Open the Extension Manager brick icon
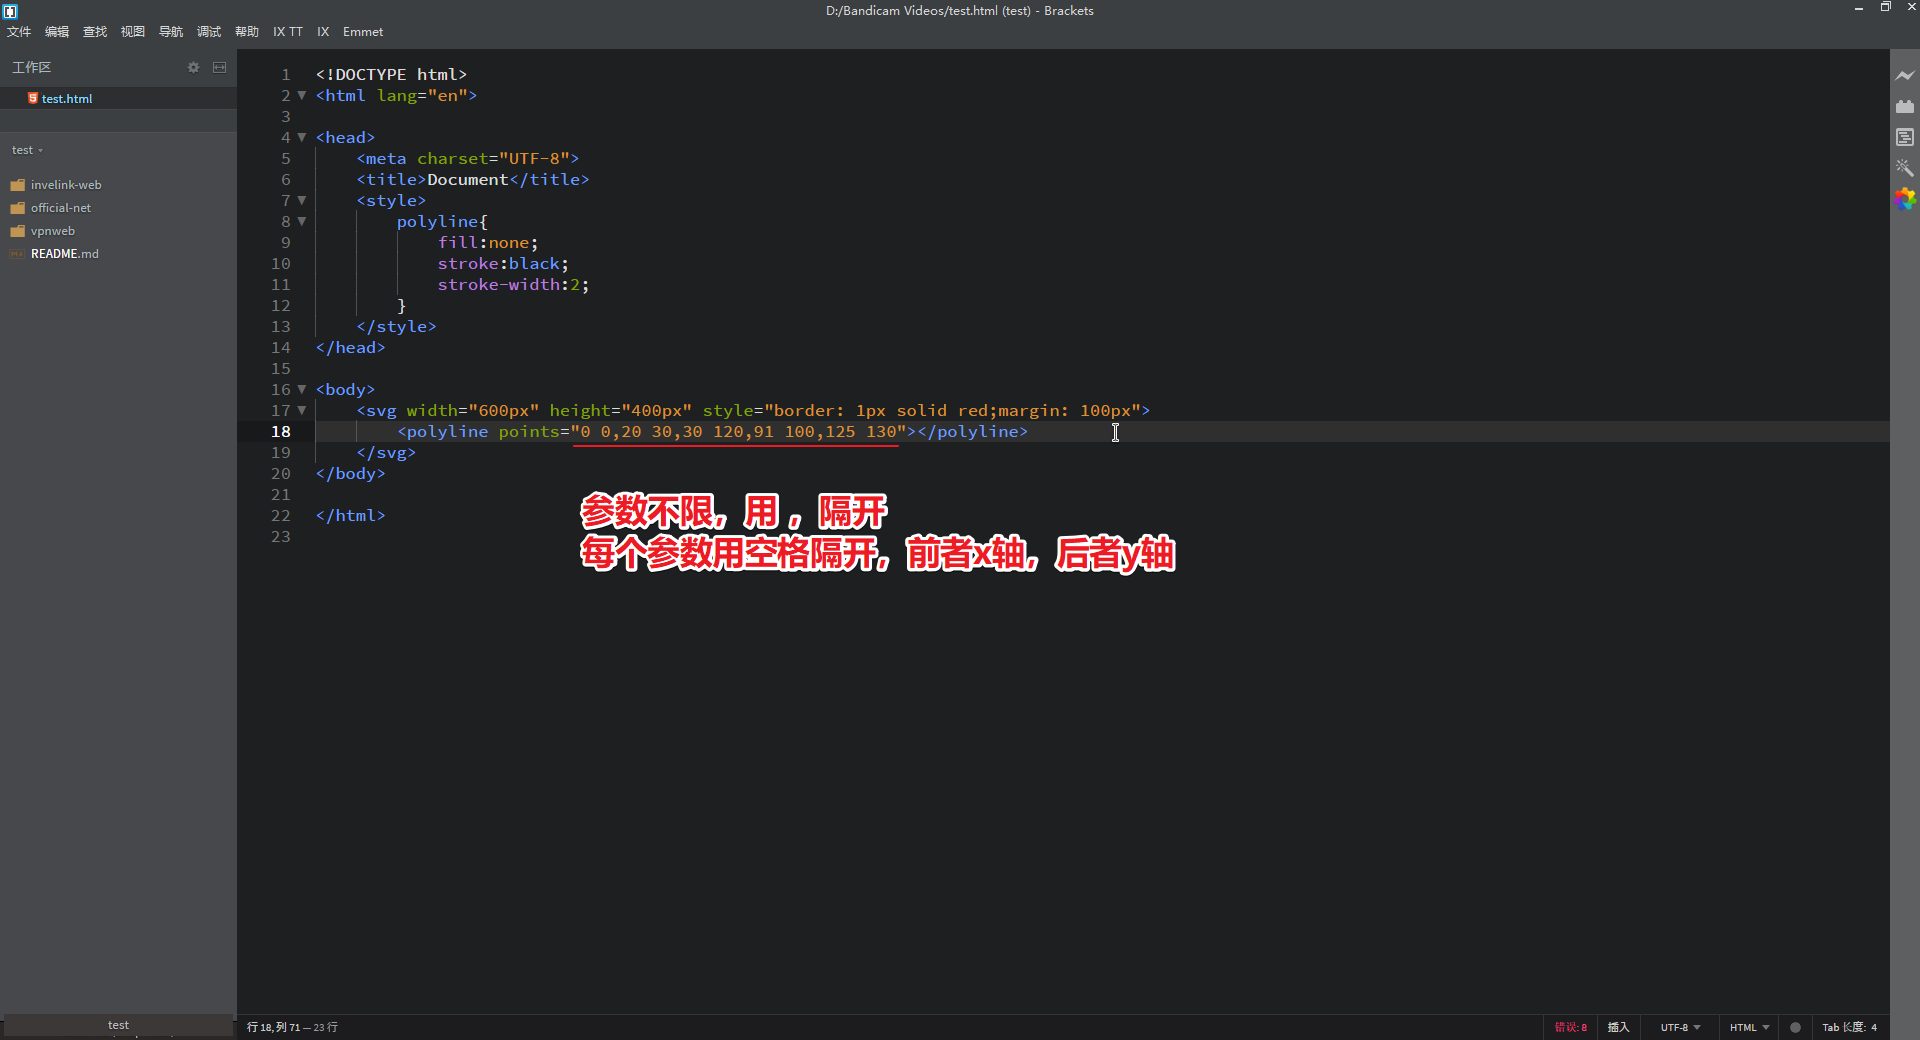The height and width of the screenshot is (1040, 1920). pyautogui.click(x=1906, y=106)
